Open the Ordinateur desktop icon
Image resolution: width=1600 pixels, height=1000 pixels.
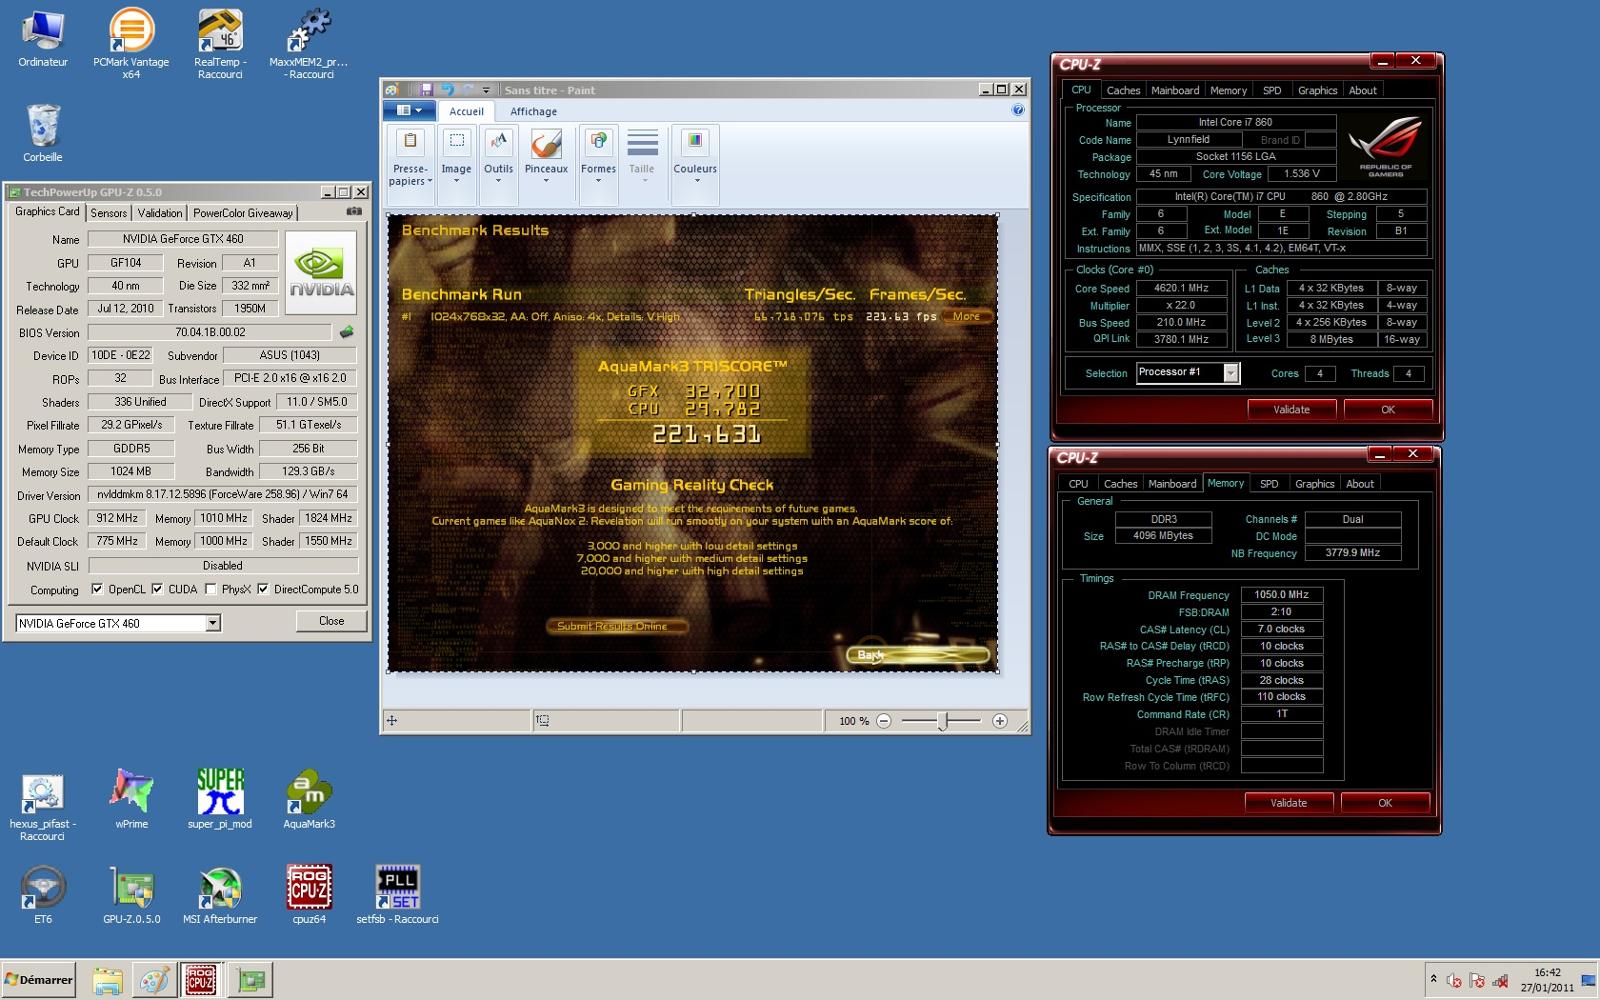[43, 38]
